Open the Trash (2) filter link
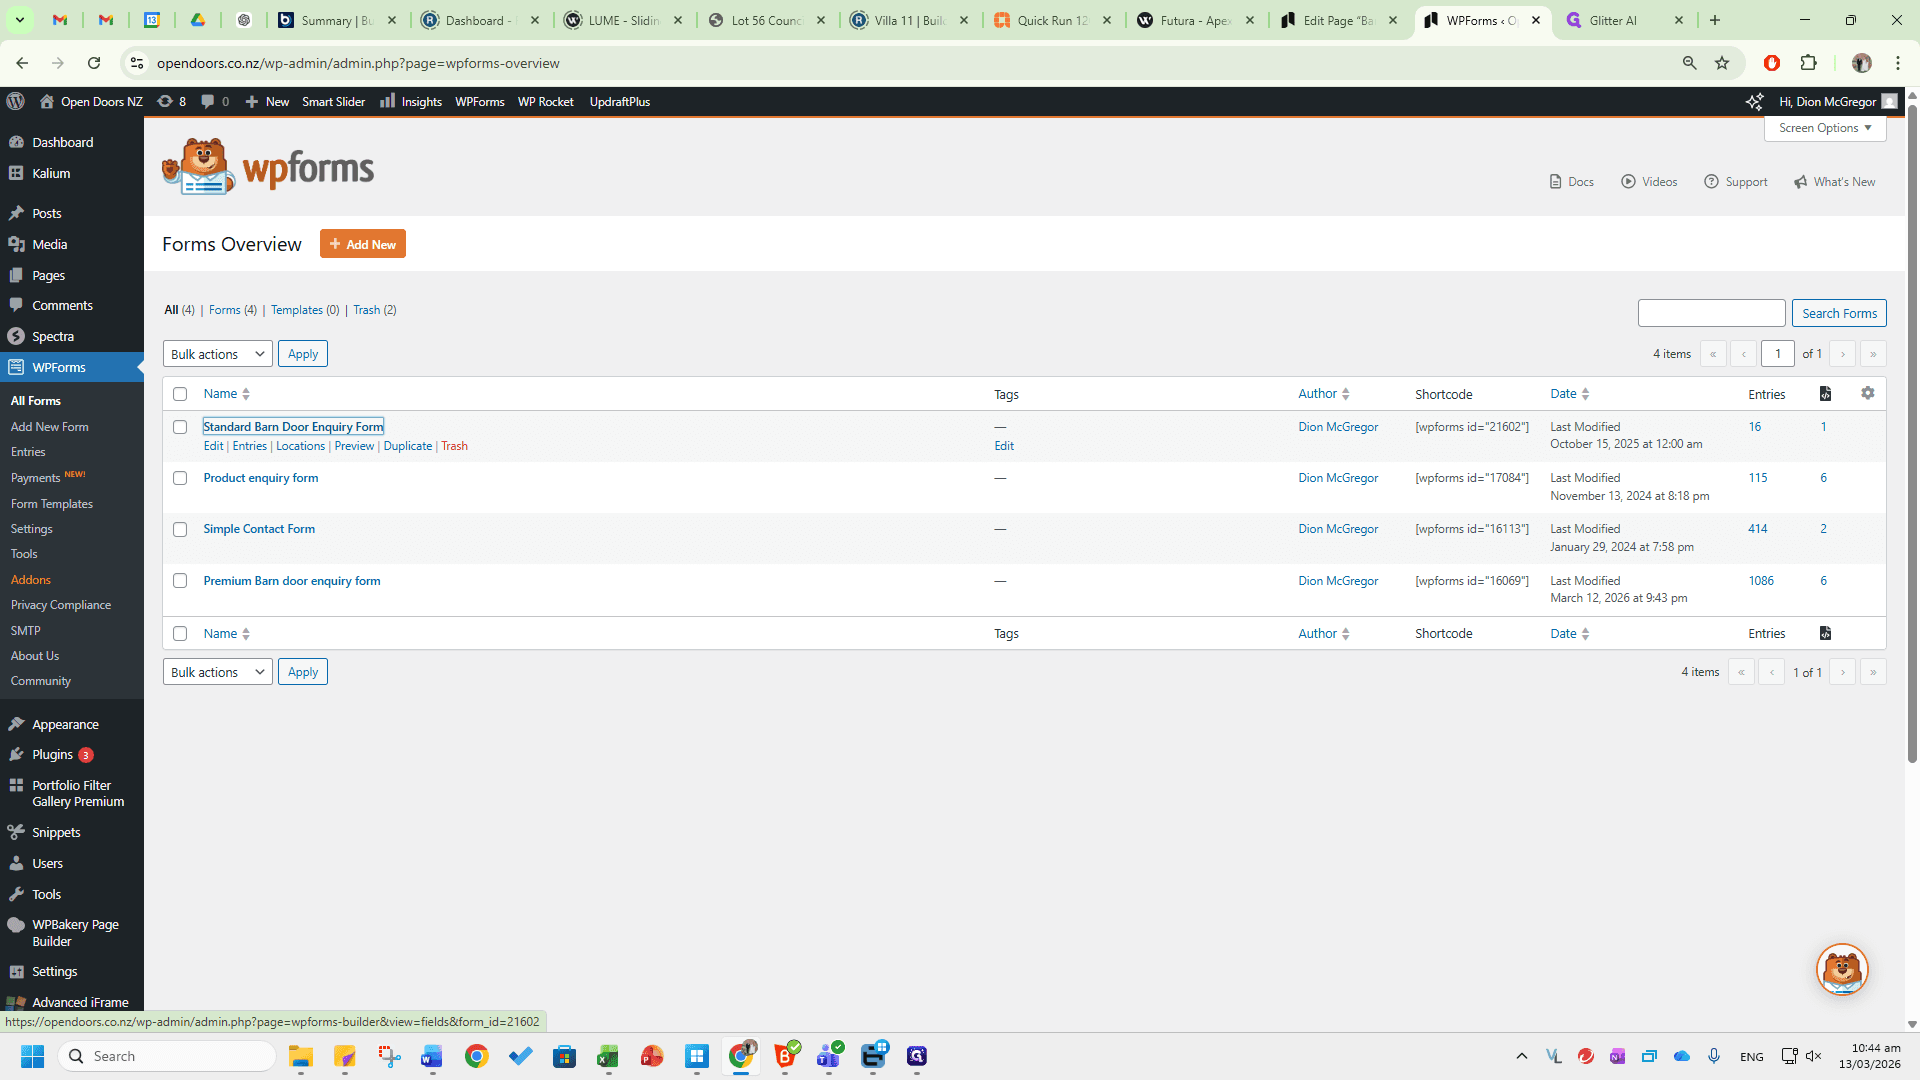This screenshot has height=1080, width=1920. pyautogui.click(x=375, y=310)
